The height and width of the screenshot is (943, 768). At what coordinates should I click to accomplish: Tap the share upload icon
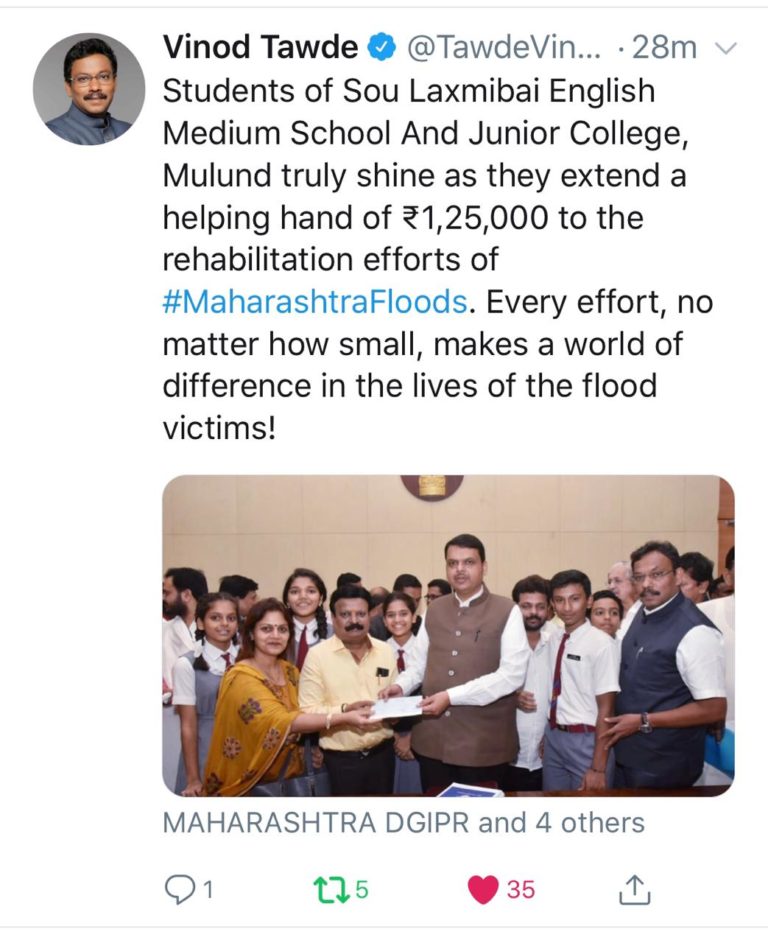(x=635, y=889)
